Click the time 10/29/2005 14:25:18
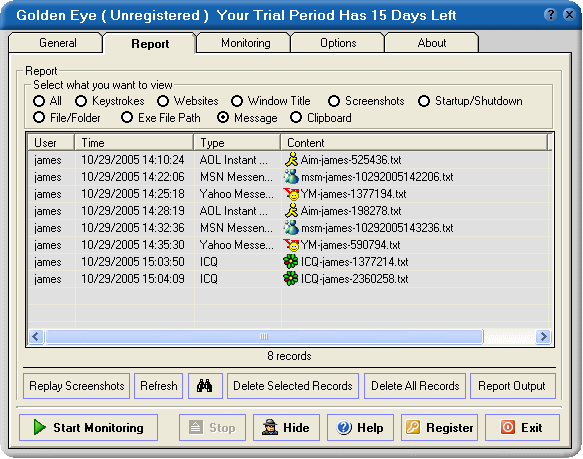This screenshot has width=583, height=459. point(133,194)
